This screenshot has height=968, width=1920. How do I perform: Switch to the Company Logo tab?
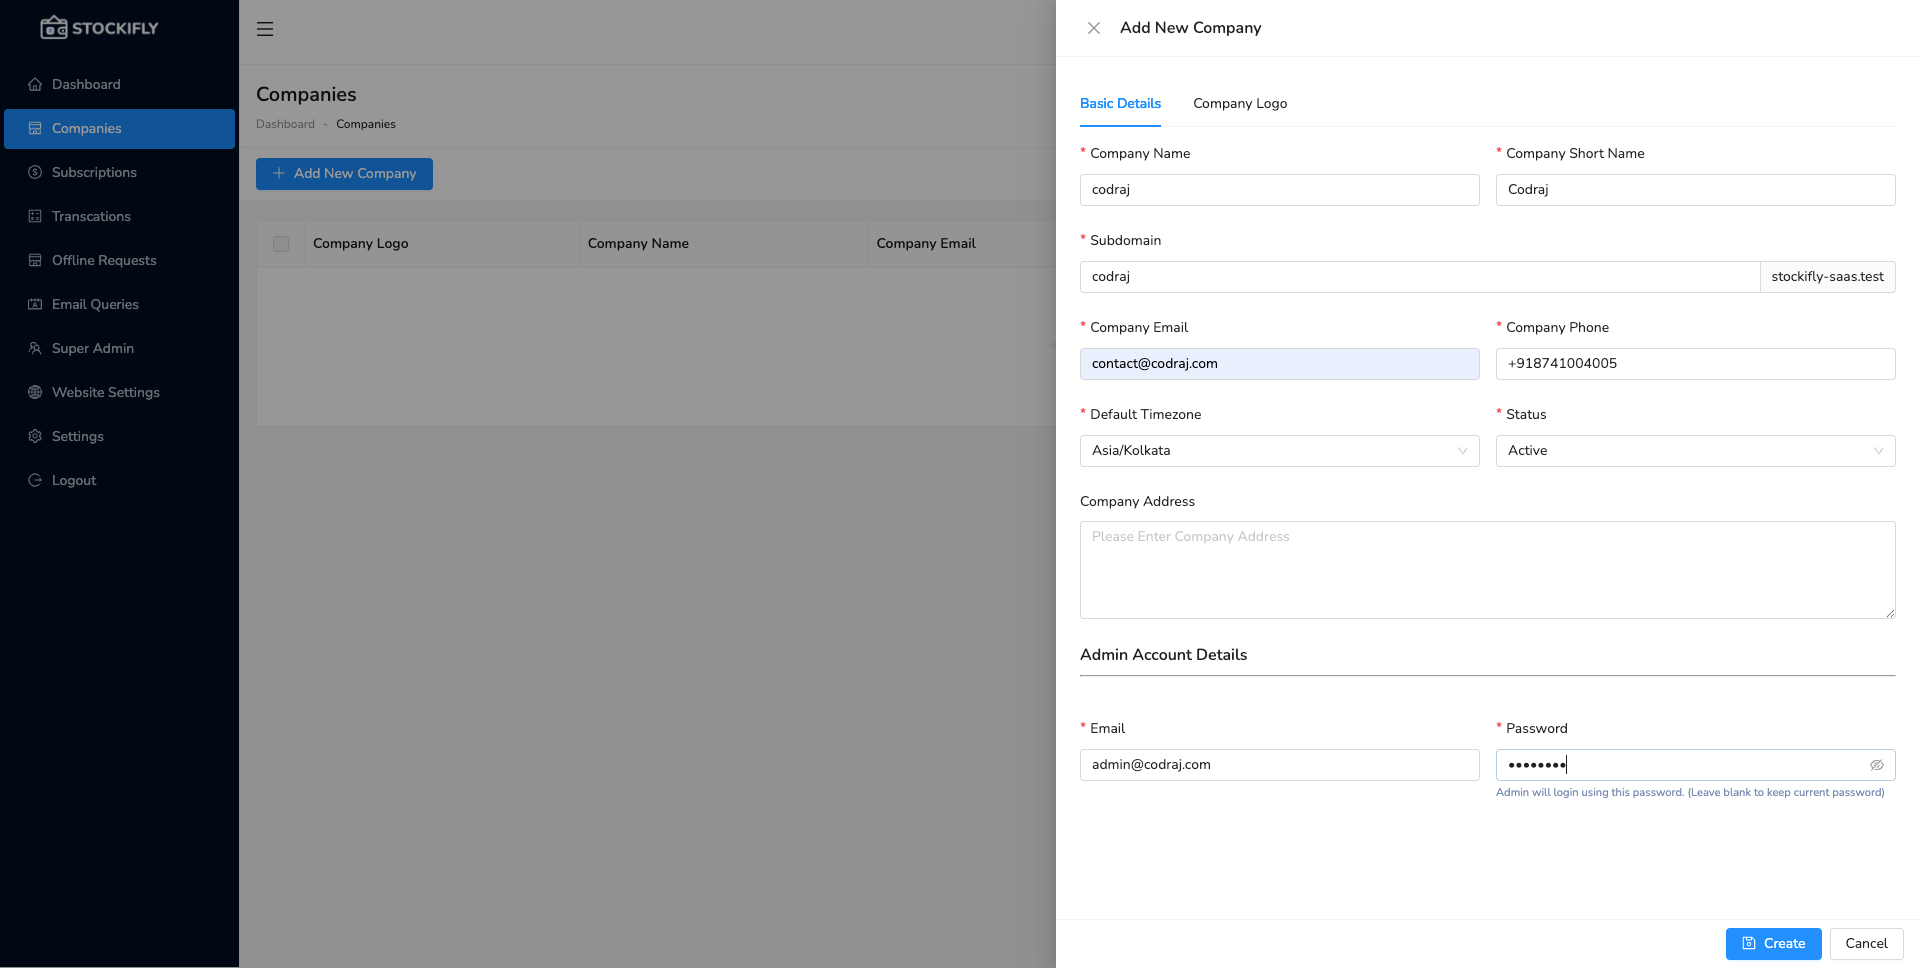pos(1239,103)
